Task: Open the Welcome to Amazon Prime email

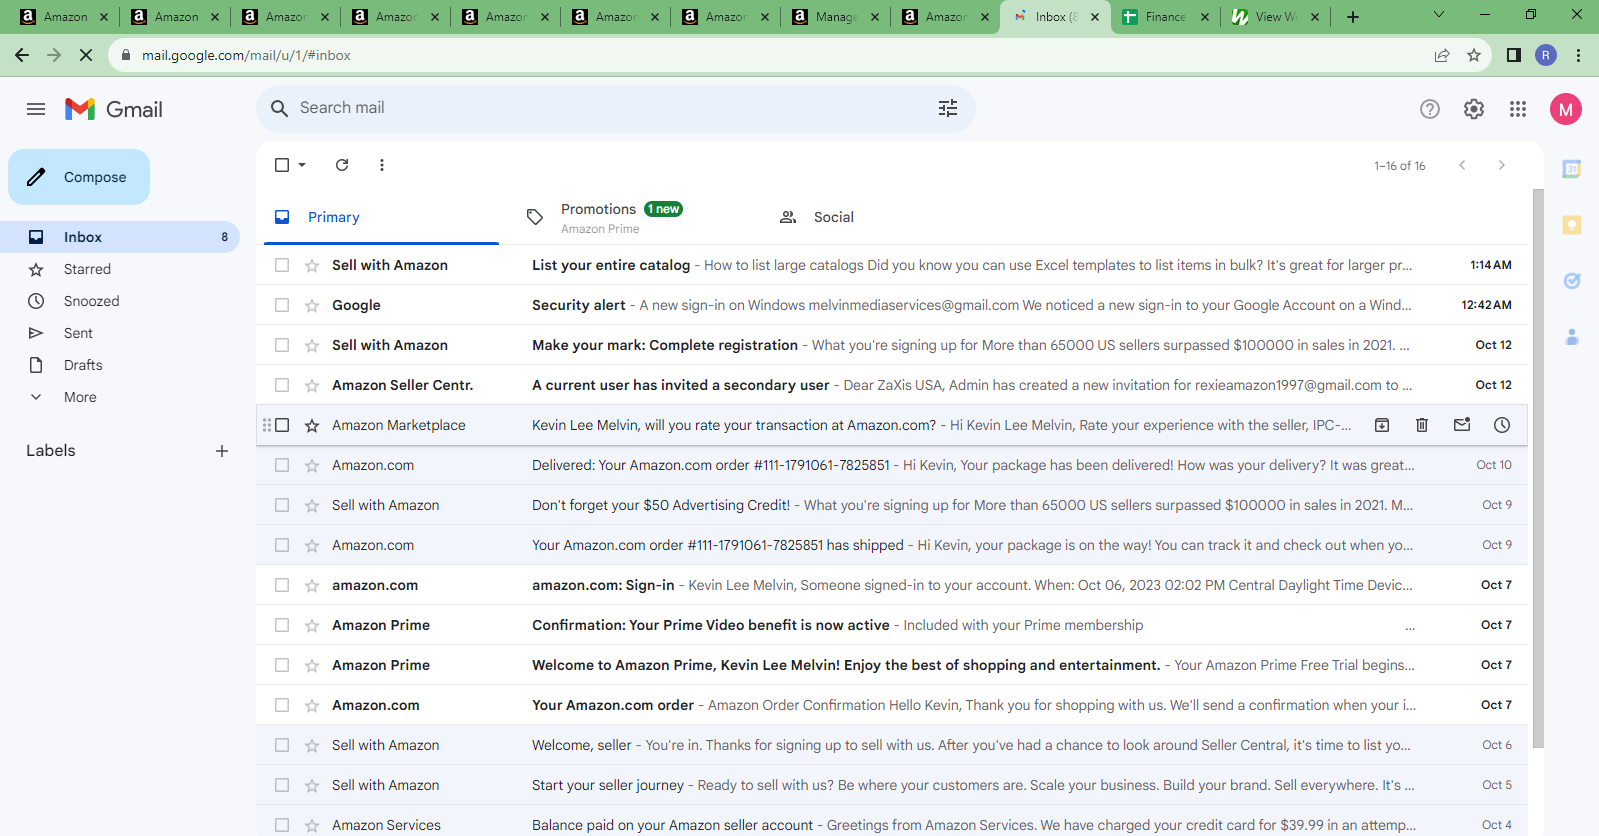Action: point(892,665)
